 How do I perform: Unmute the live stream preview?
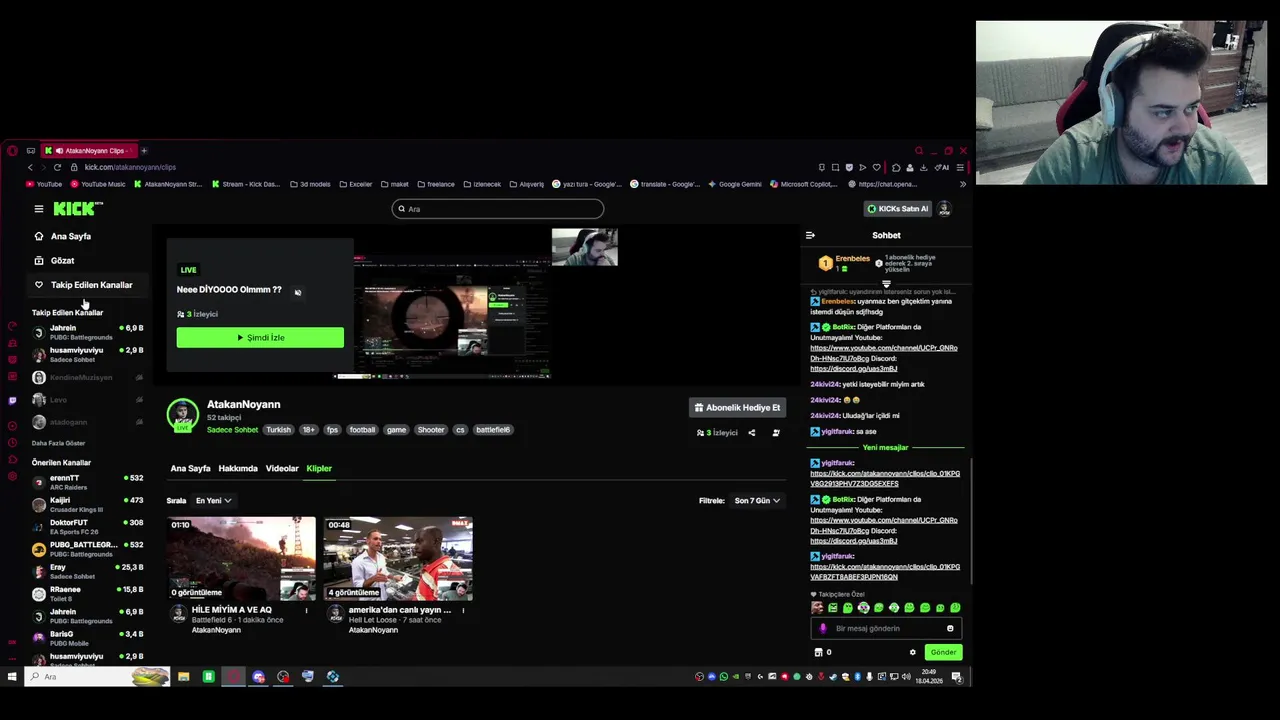[298, 292]
